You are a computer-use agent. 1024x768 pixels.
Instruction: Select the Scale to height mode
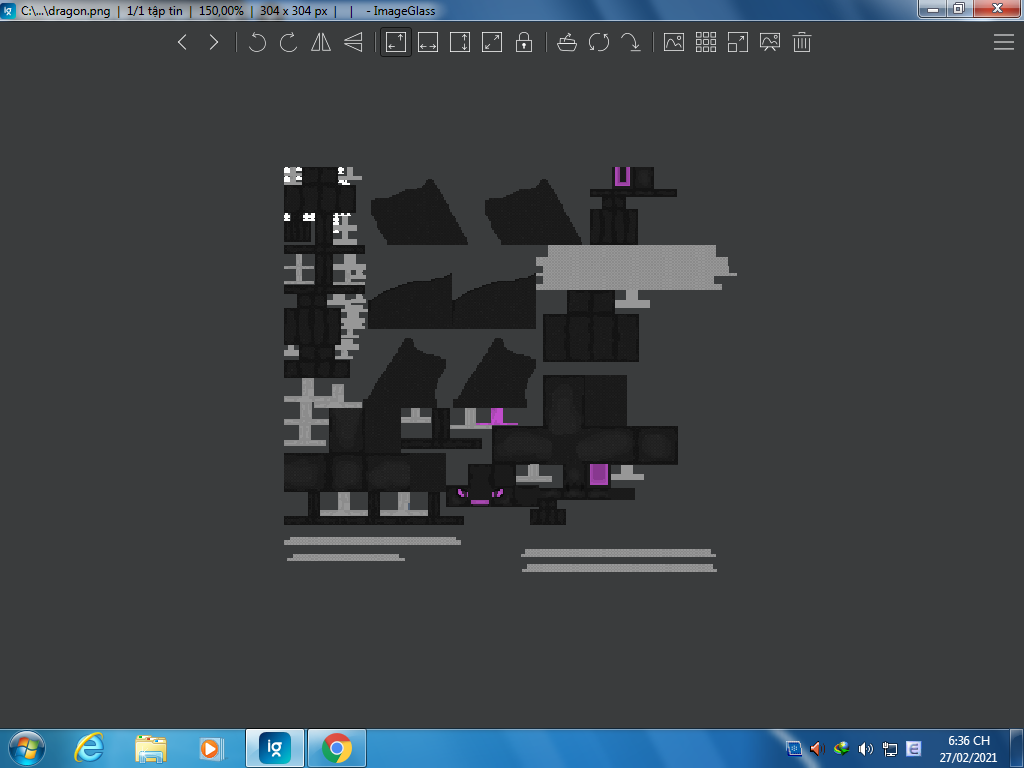(460, 42)
